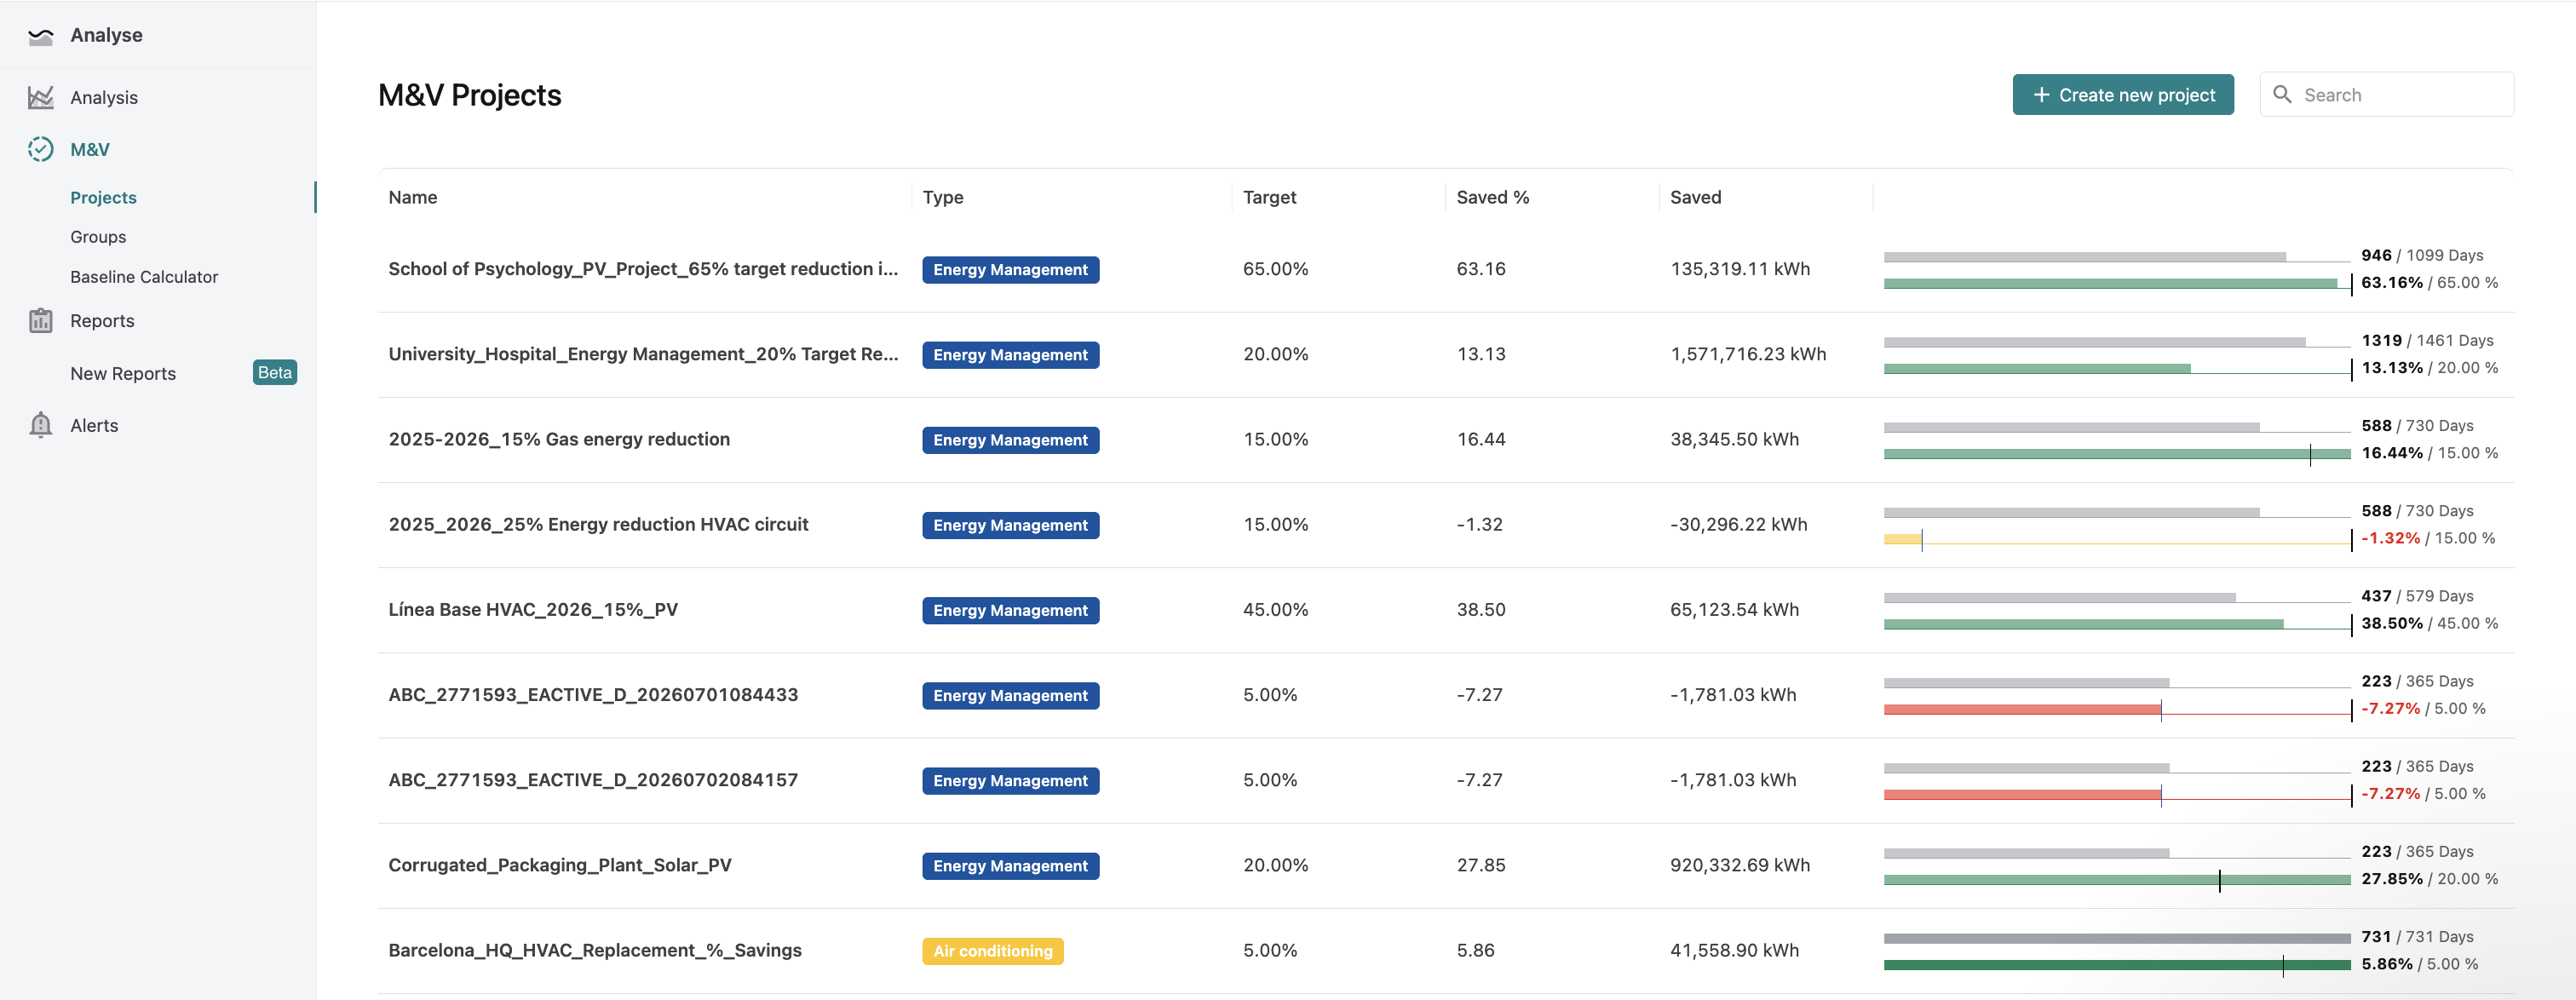Click the Create new project button
This screenshot has height=1000, width=2576.
pos(2123,94)
